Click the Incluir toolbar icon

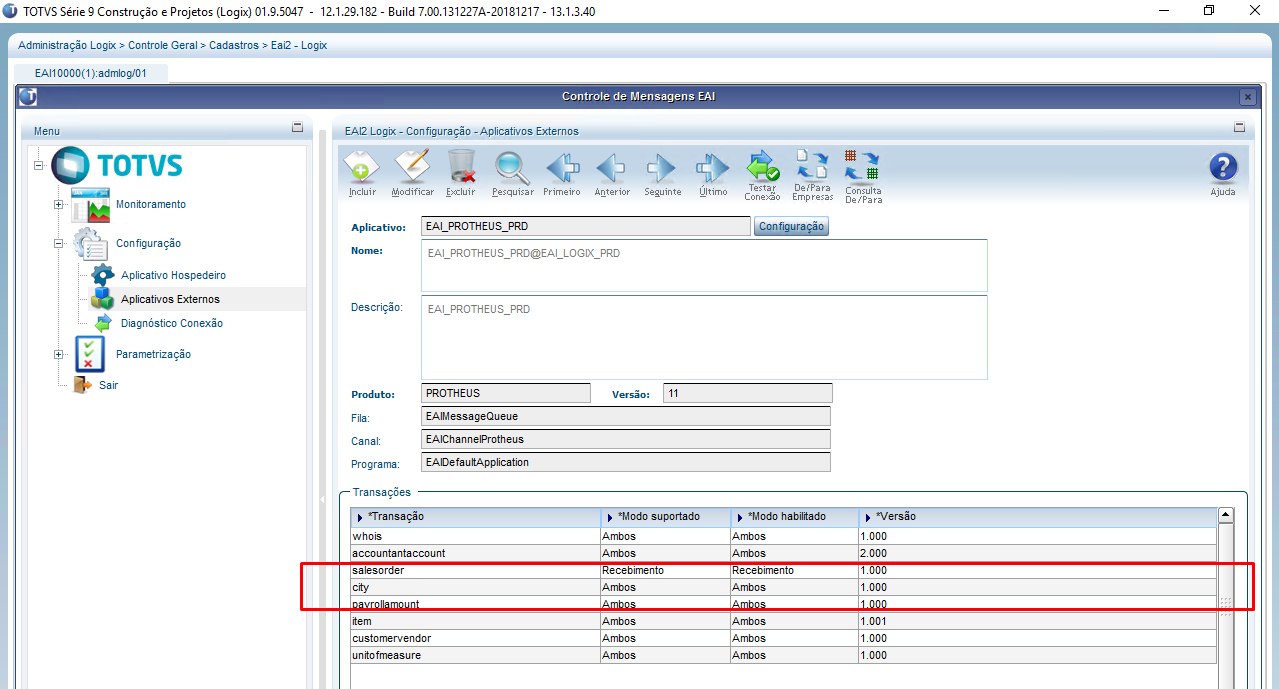362,173
